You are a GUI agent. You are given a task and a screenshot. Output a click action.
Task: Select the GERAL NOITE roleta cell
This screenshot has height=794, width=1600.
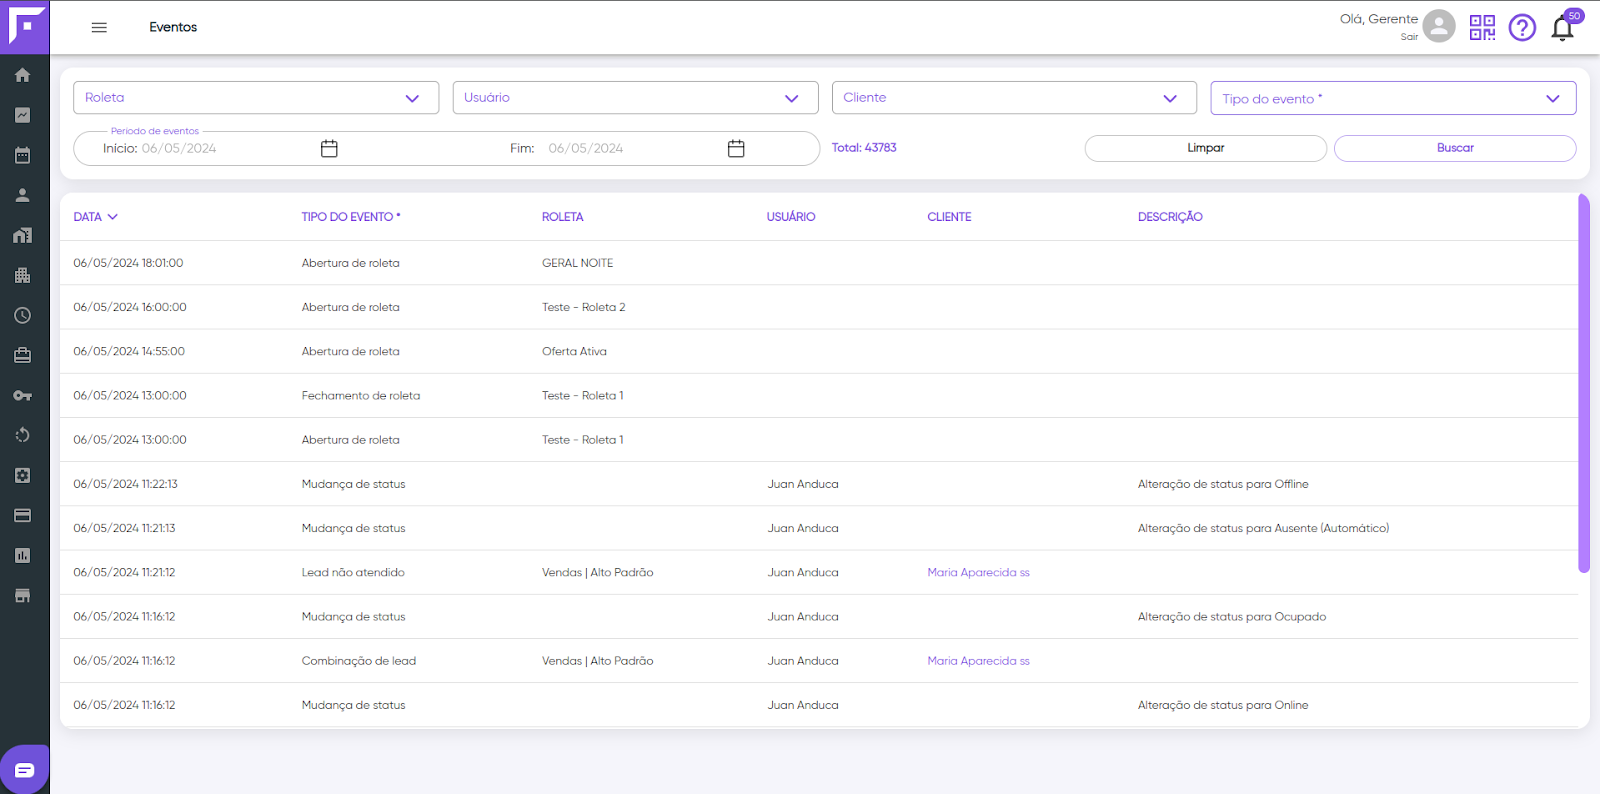point(577,263)
